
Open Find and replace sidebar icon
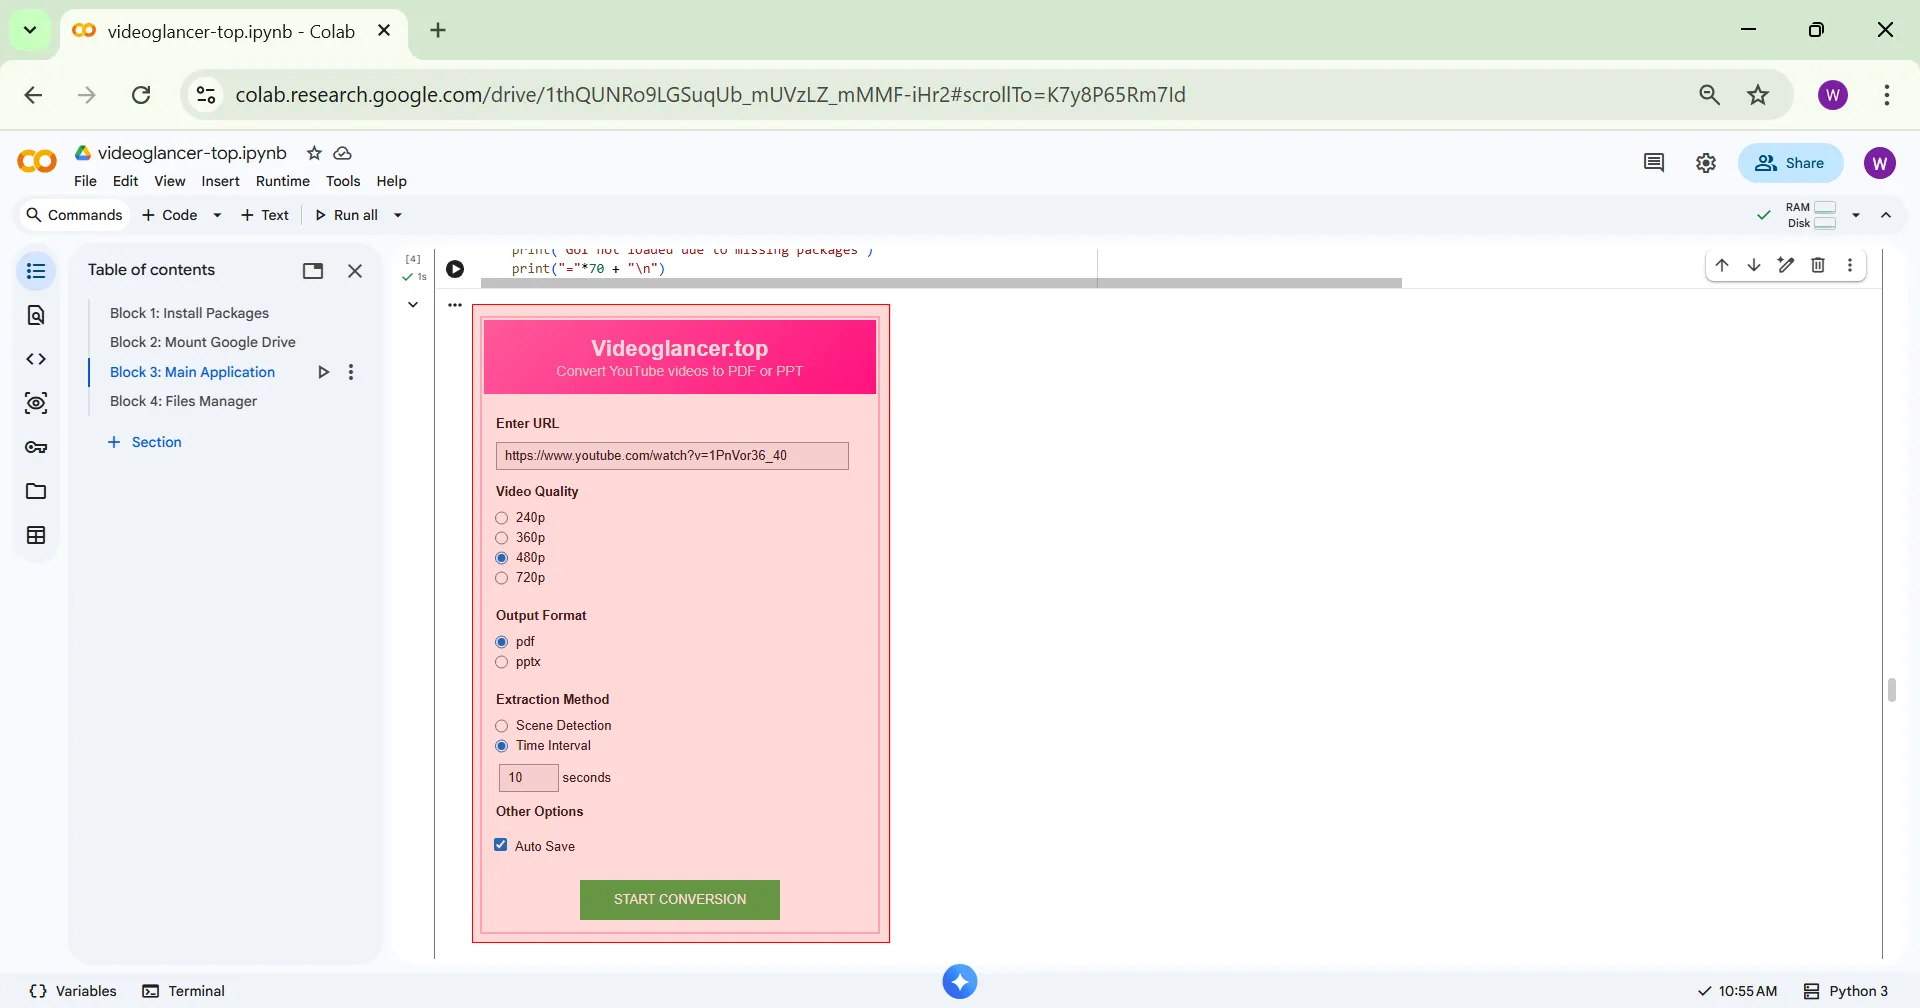coord(36,315)
